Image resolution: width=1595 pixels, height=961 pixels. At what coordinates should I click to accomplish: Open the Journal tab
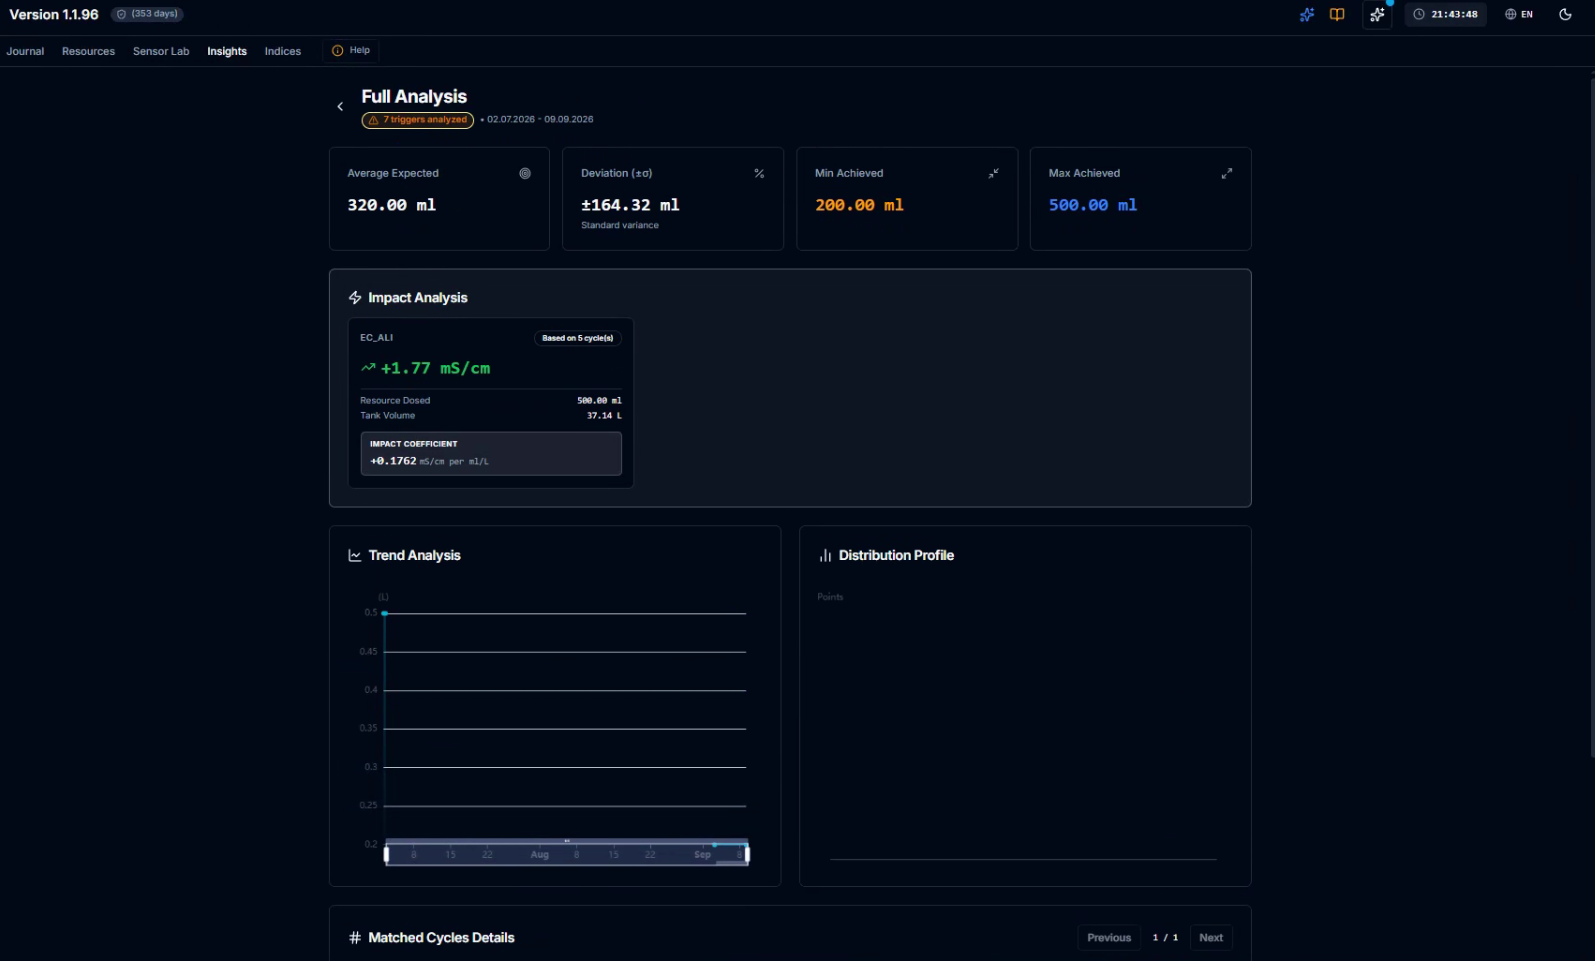tap(25, 51)
